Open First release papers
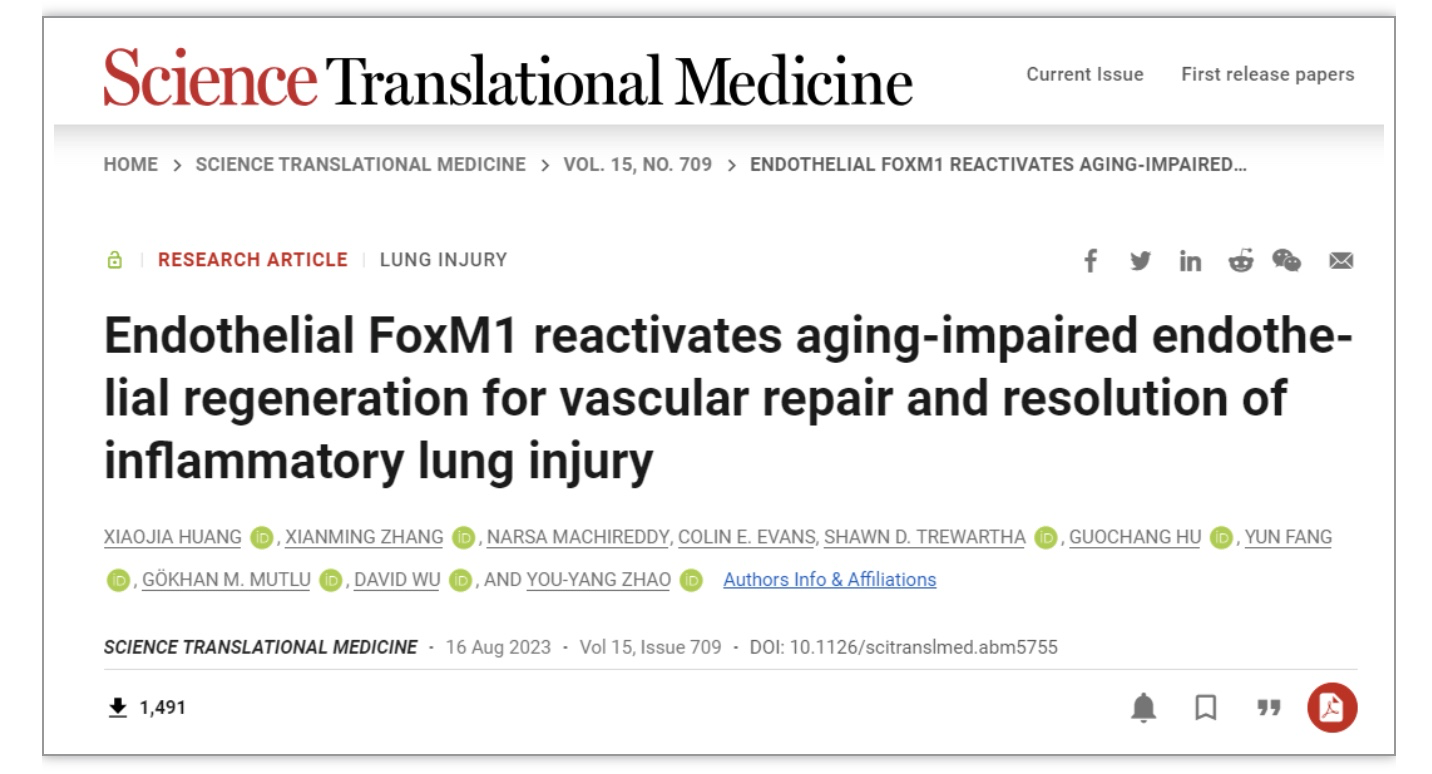Image resolution: width=1432 pixels, height=774 pixels. (1268, 74)
